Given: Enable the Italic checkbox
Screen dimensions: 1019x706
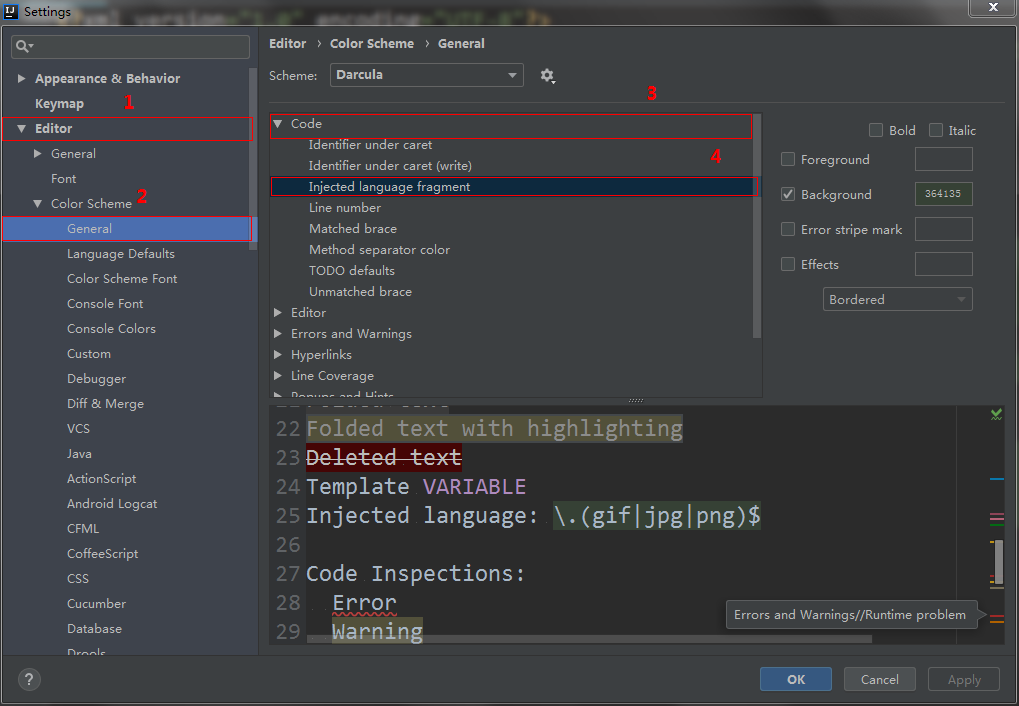Looking at the screenshot, I should click(935, 130).
